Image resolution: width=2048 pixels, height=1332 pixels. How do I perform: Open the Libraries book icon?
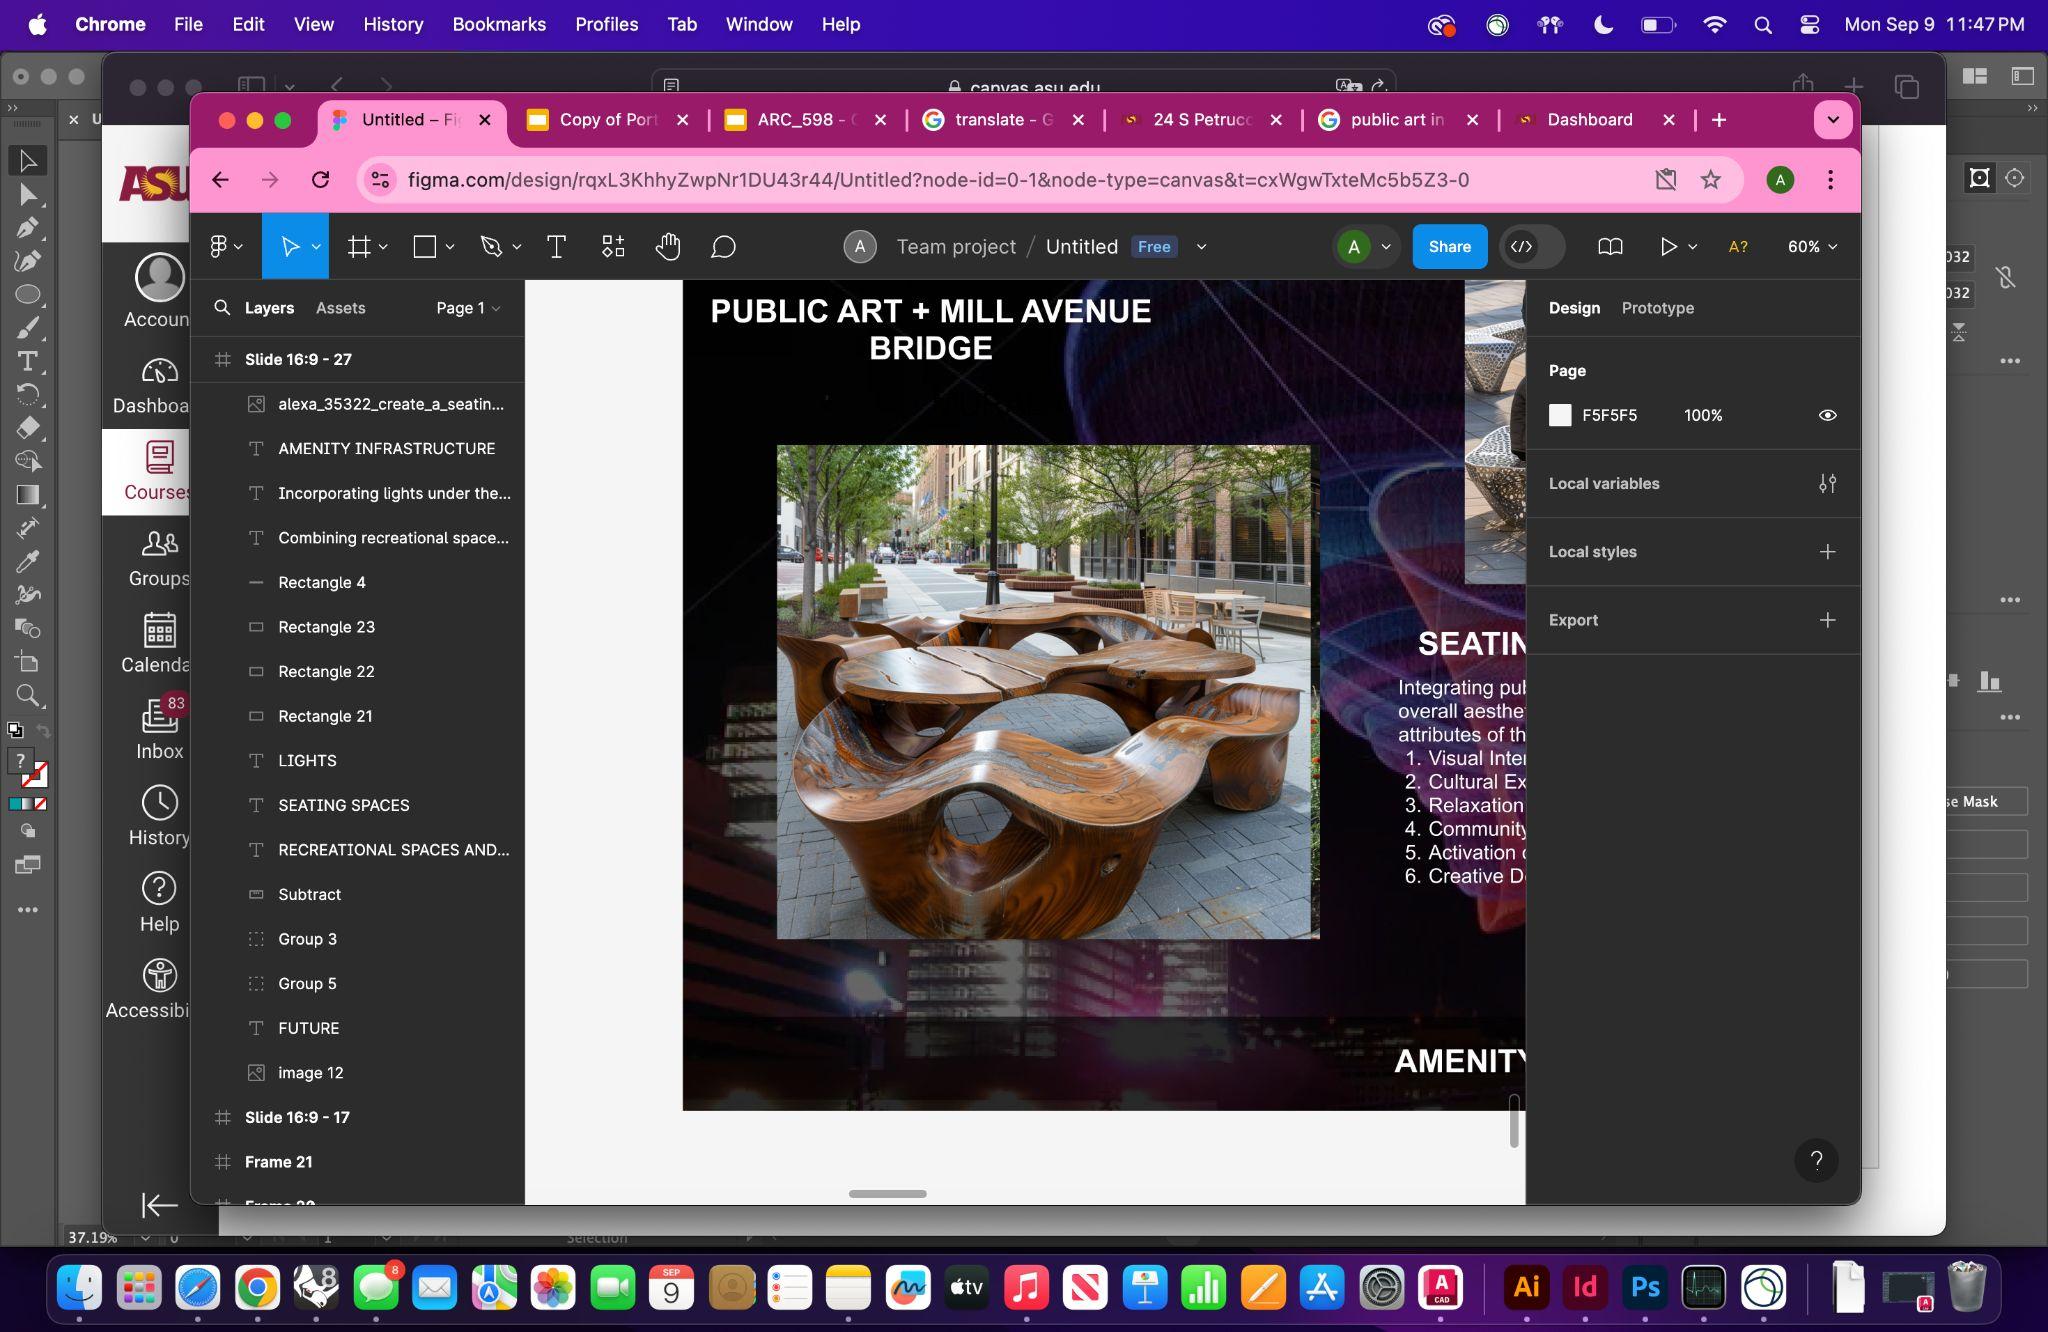point(1610,247)
